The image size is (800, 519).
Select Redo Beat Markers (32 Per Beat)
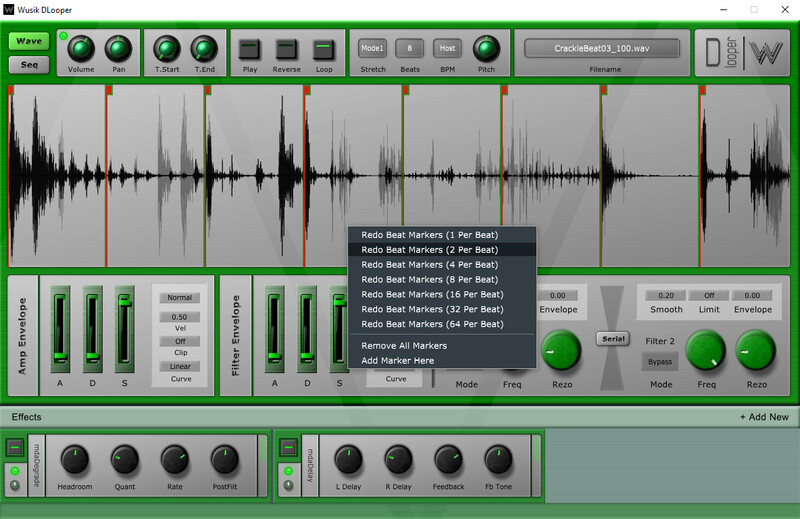(442, 309)
